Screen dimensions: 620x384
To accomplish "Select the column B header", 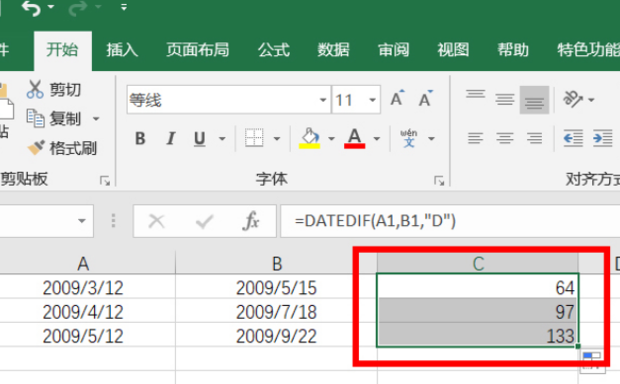I will (x=276, y=263).
